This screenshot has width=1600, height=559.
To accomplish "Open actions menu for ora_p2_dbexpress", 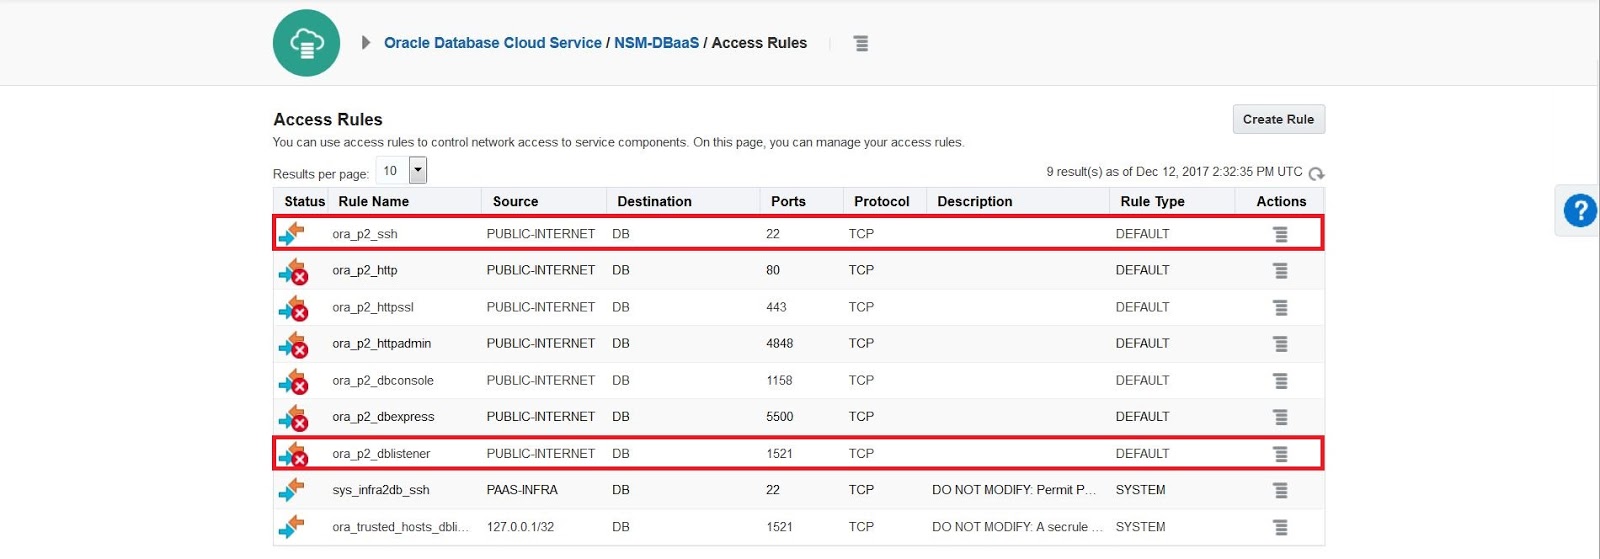I will pyautogui.click(x=1280, y=417).
